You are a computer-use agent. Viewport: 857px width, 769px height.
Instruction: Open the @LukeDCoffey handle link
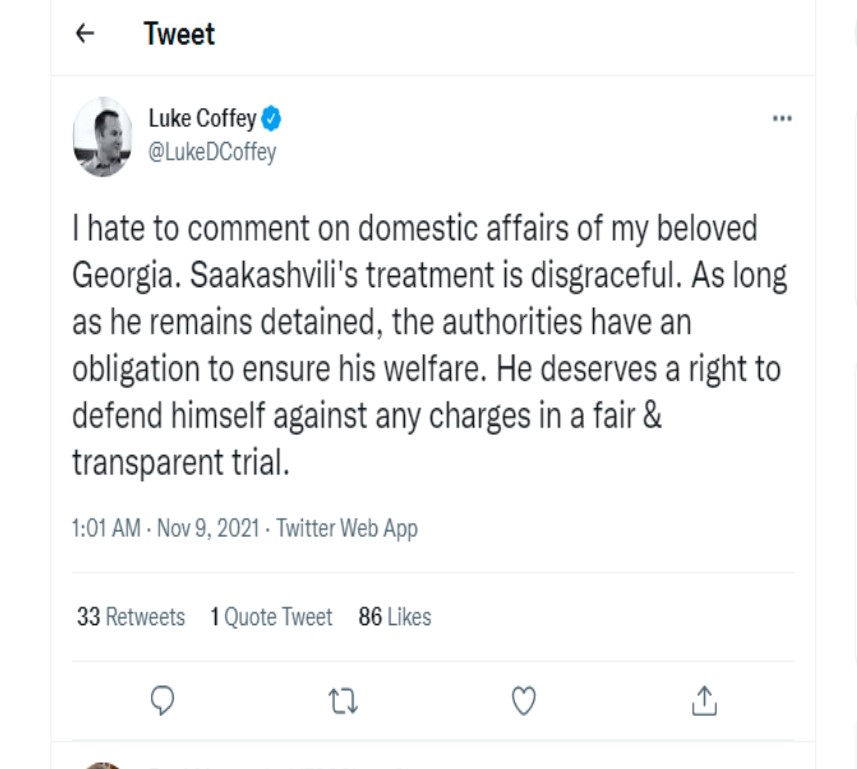212,152
